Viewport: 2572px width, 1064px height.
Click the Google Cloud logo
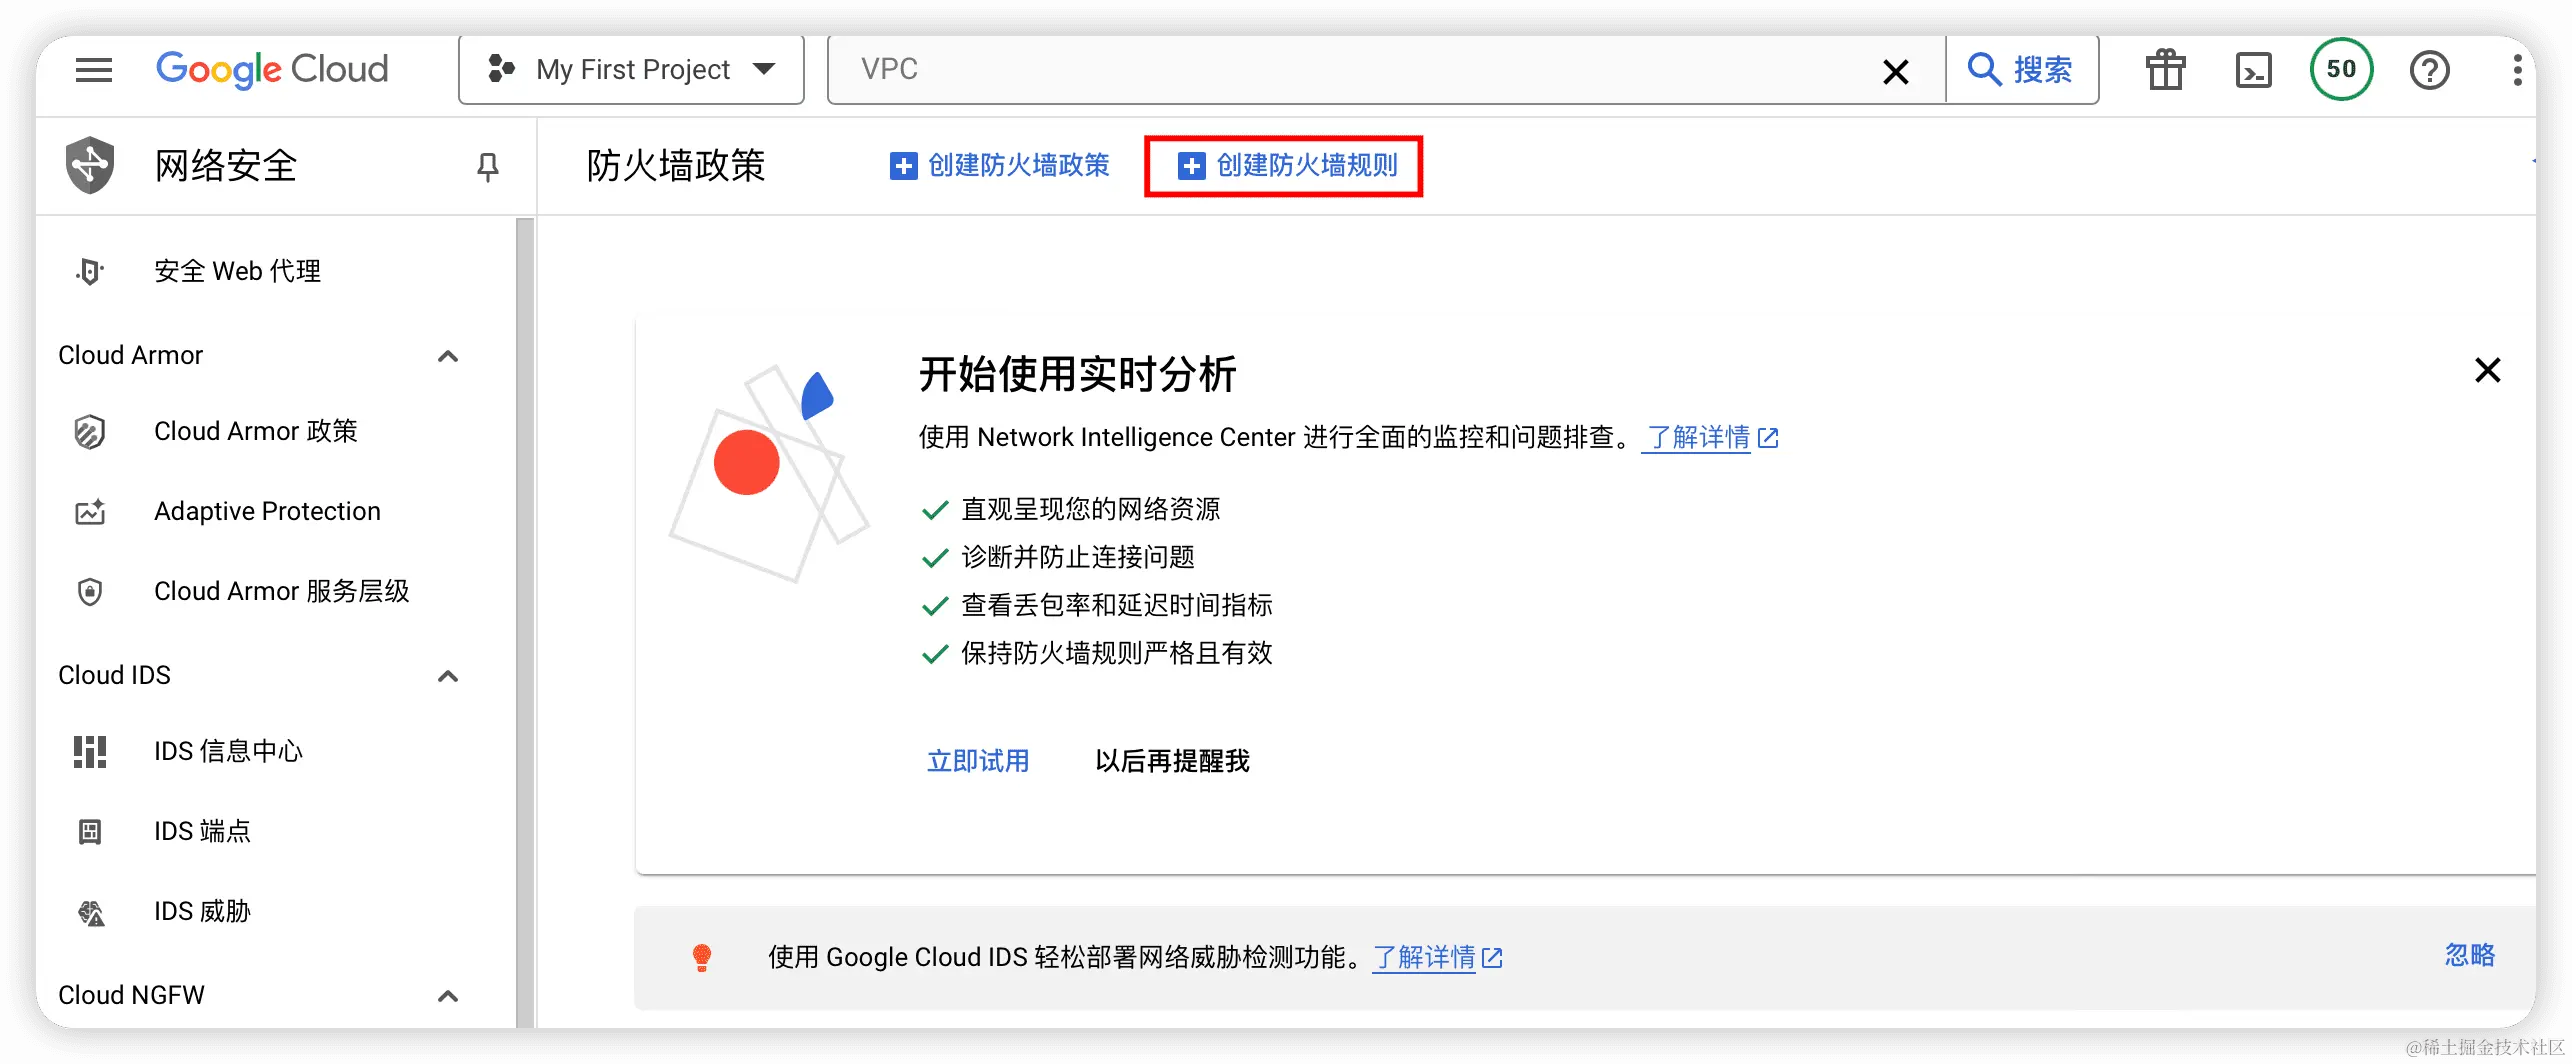[272, 69]
